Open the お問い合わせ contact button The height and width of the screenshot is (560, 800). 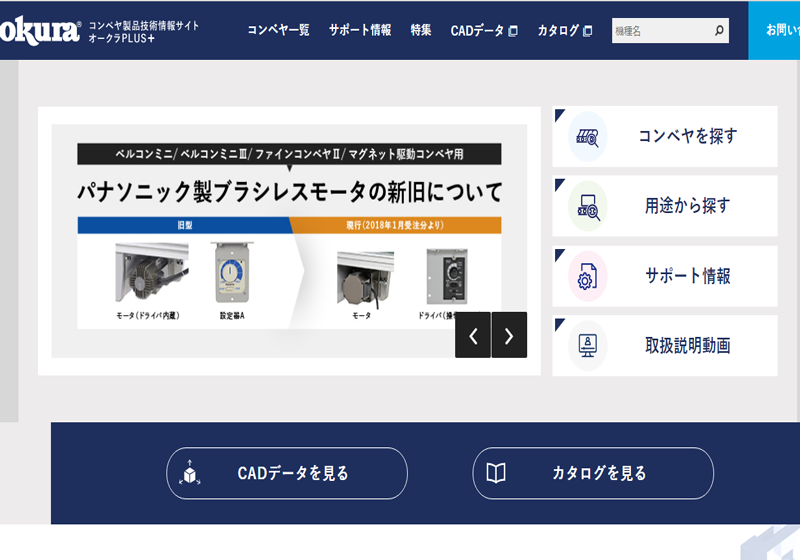click(774, 31)
